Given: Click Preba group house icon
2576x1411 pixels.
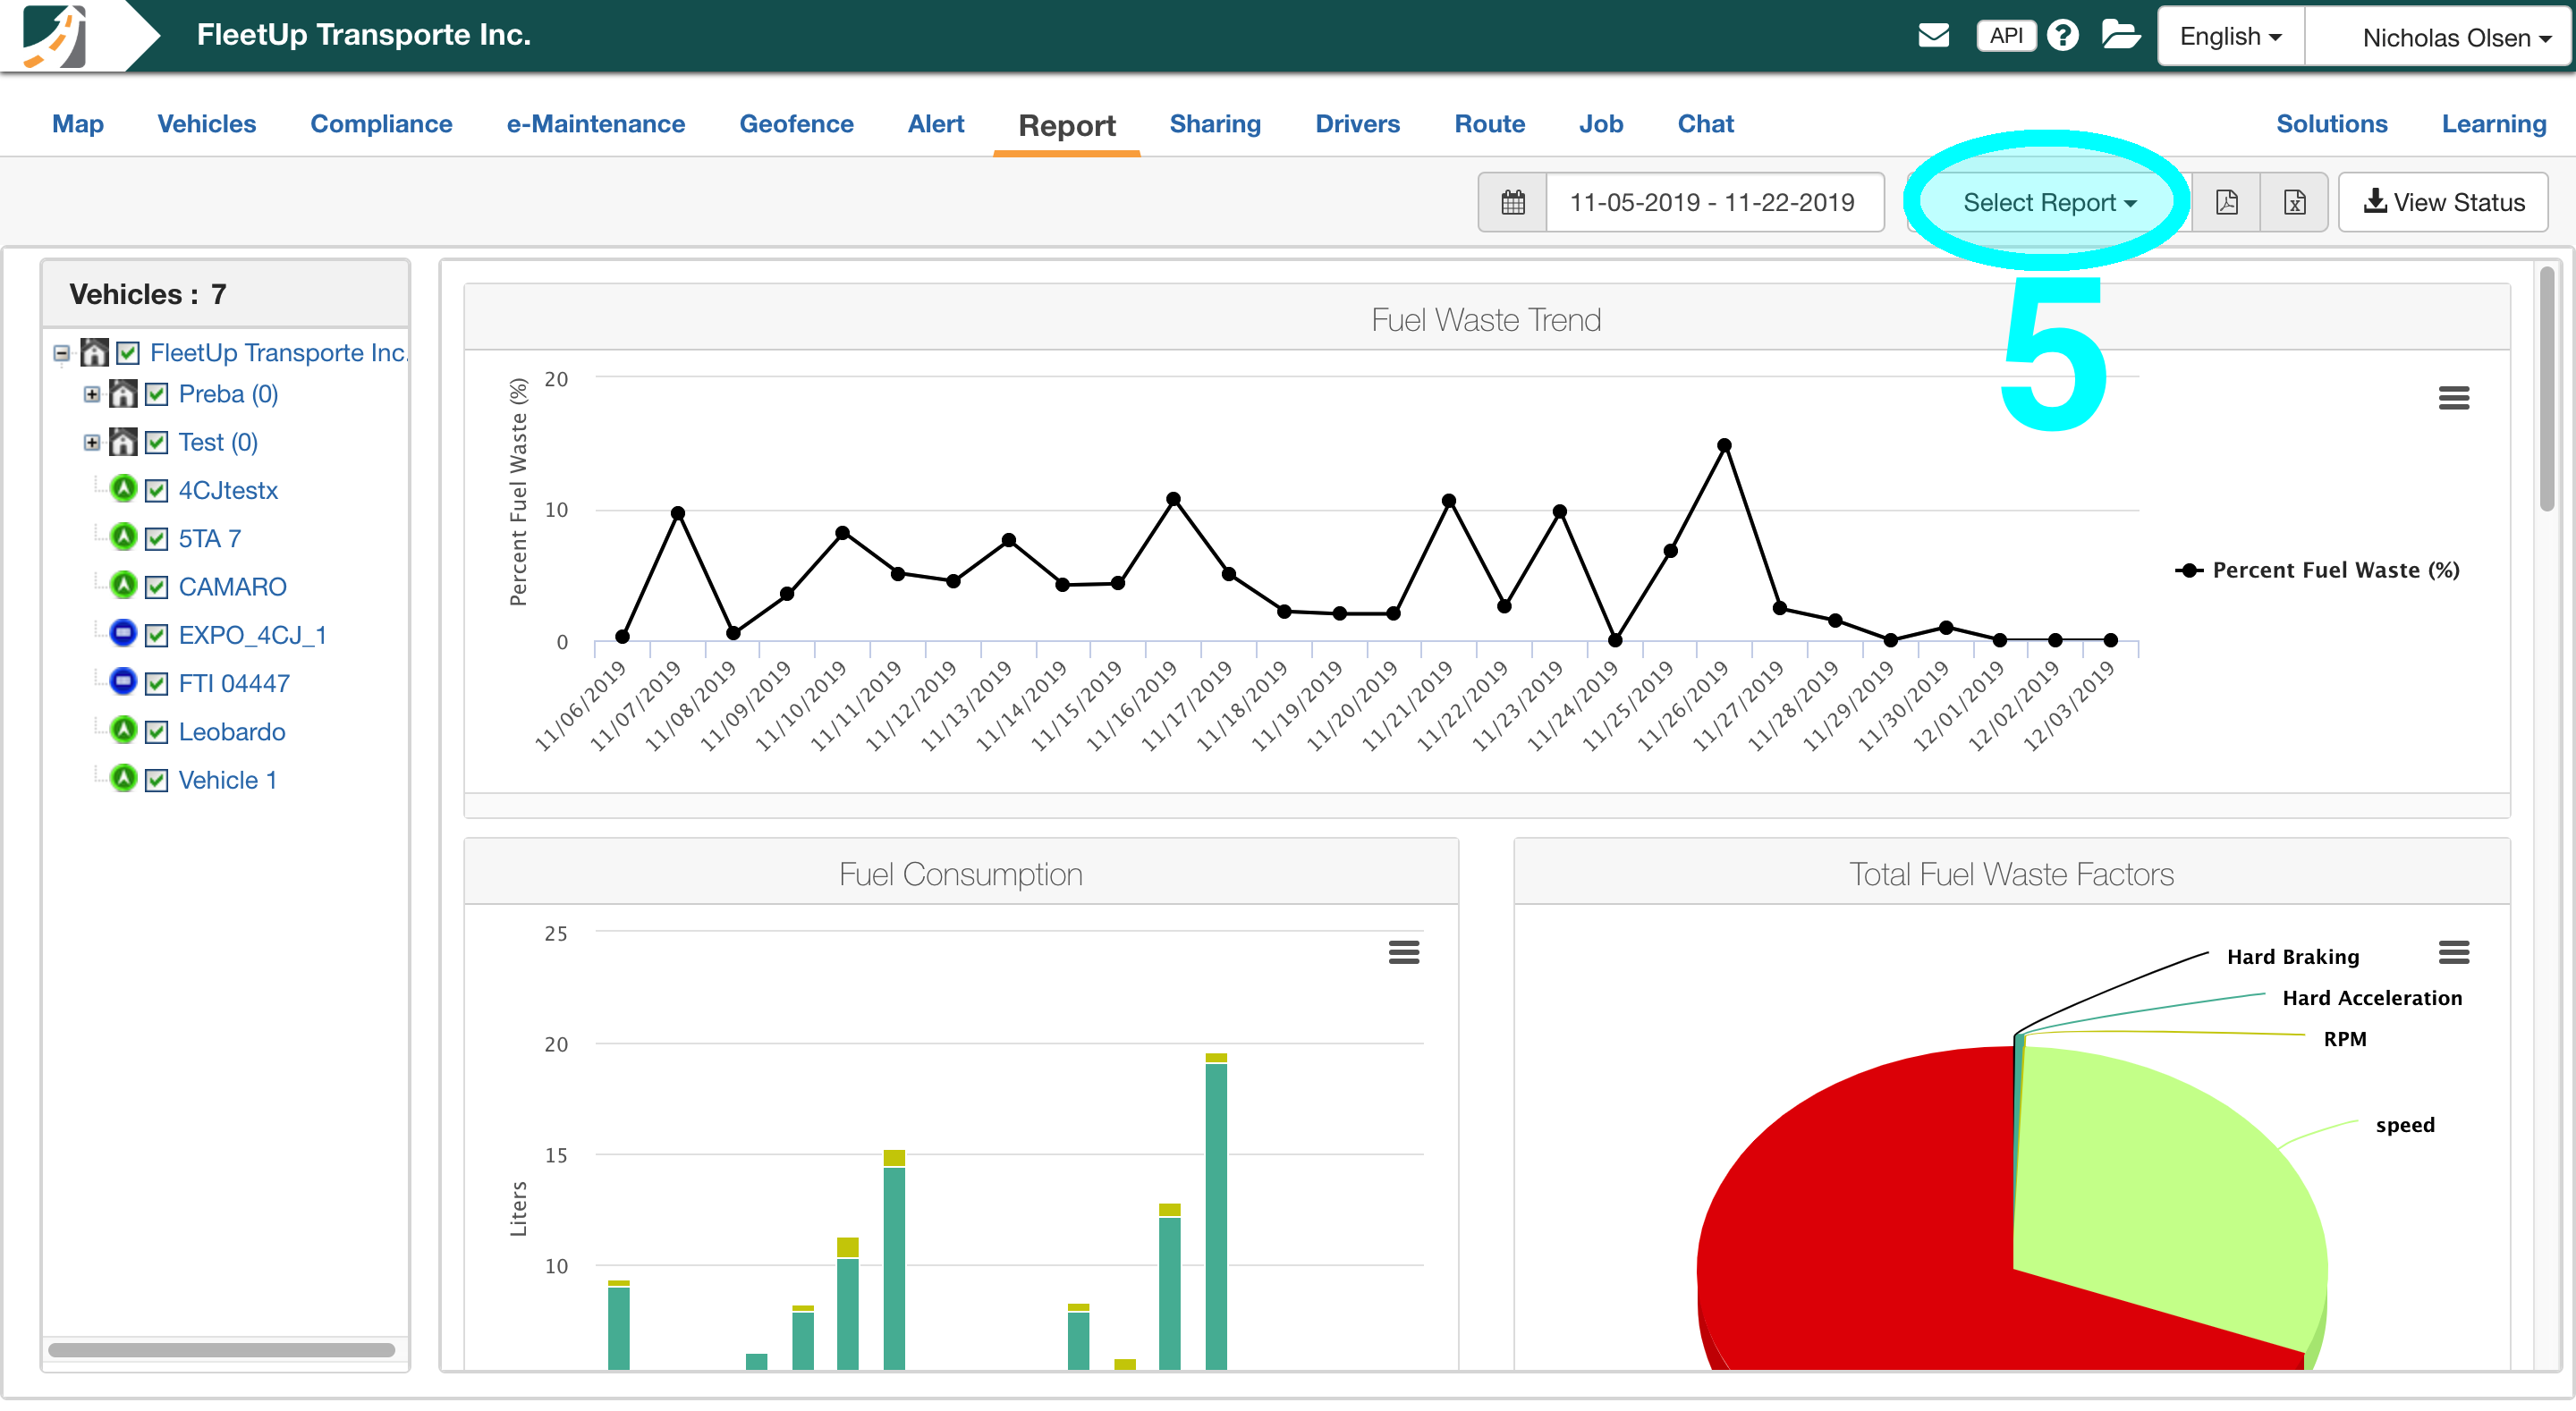Looking at the screenshot, I should pyautogui.click(x=123, y=394).
